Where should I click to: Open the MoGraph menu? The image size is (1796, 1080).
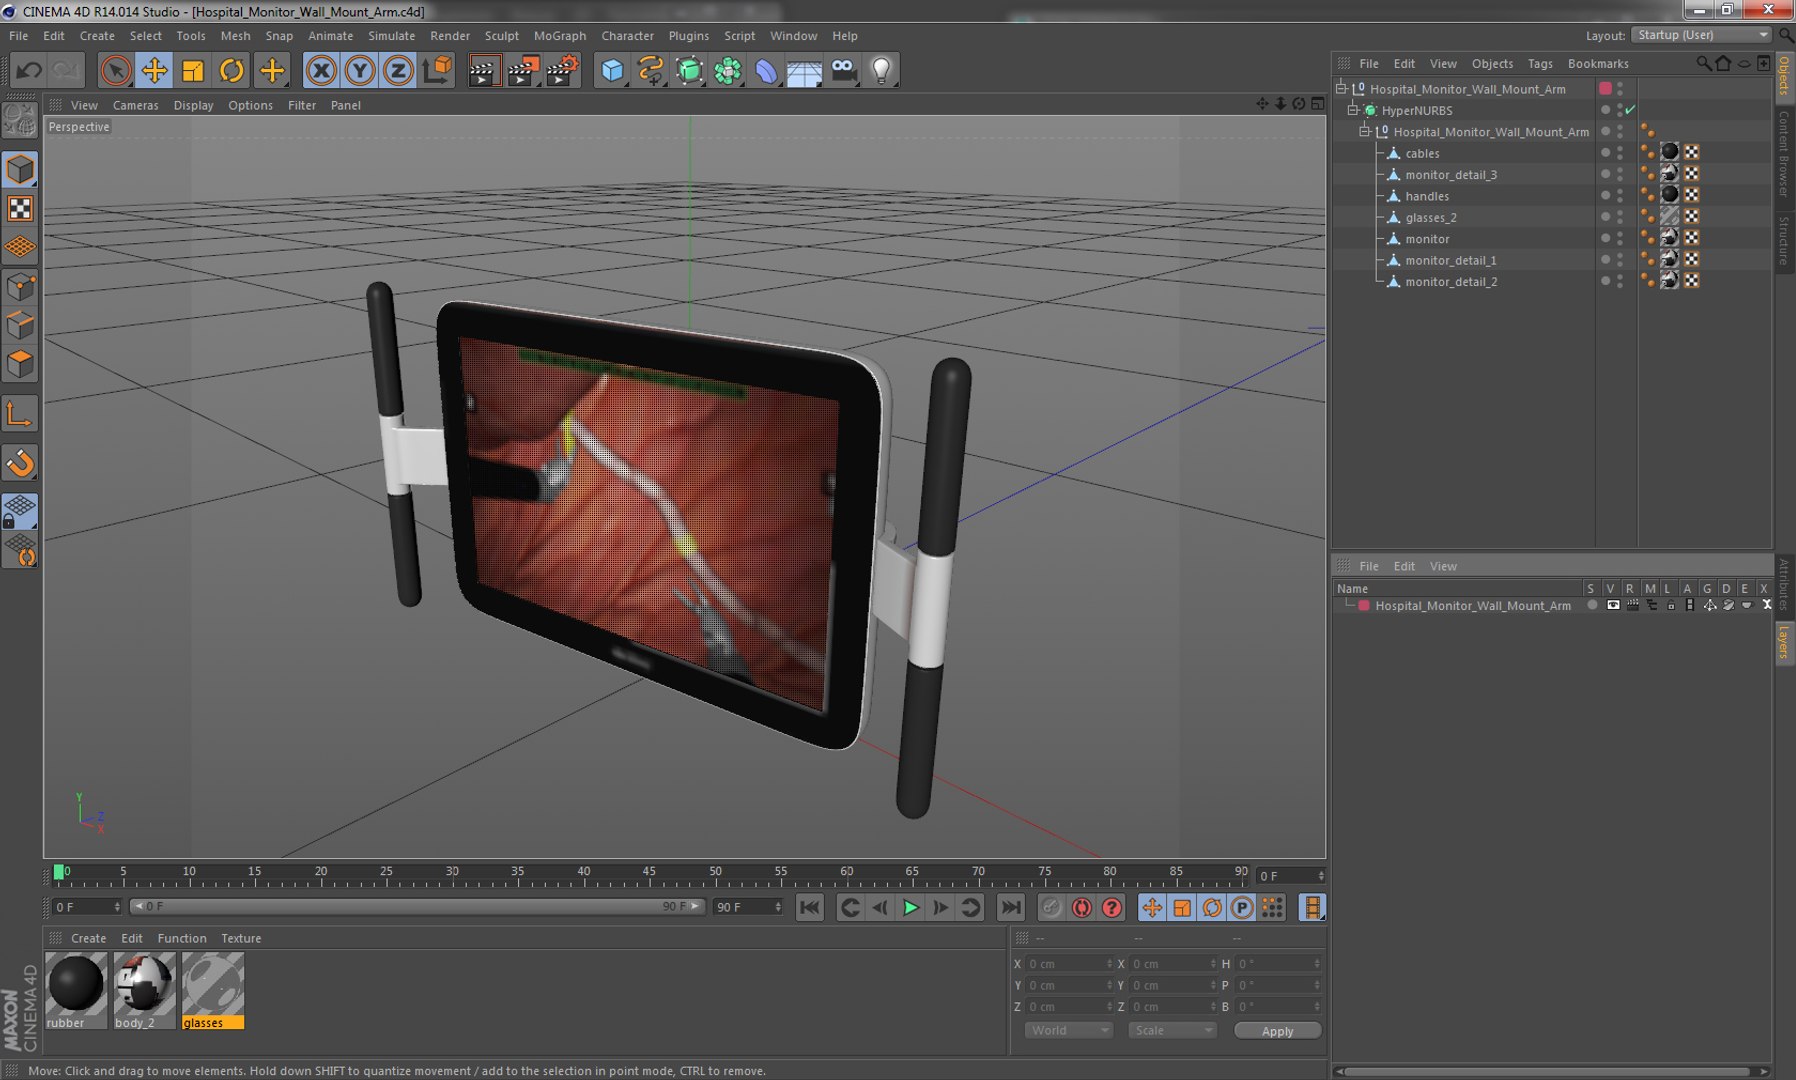point(560,36)
